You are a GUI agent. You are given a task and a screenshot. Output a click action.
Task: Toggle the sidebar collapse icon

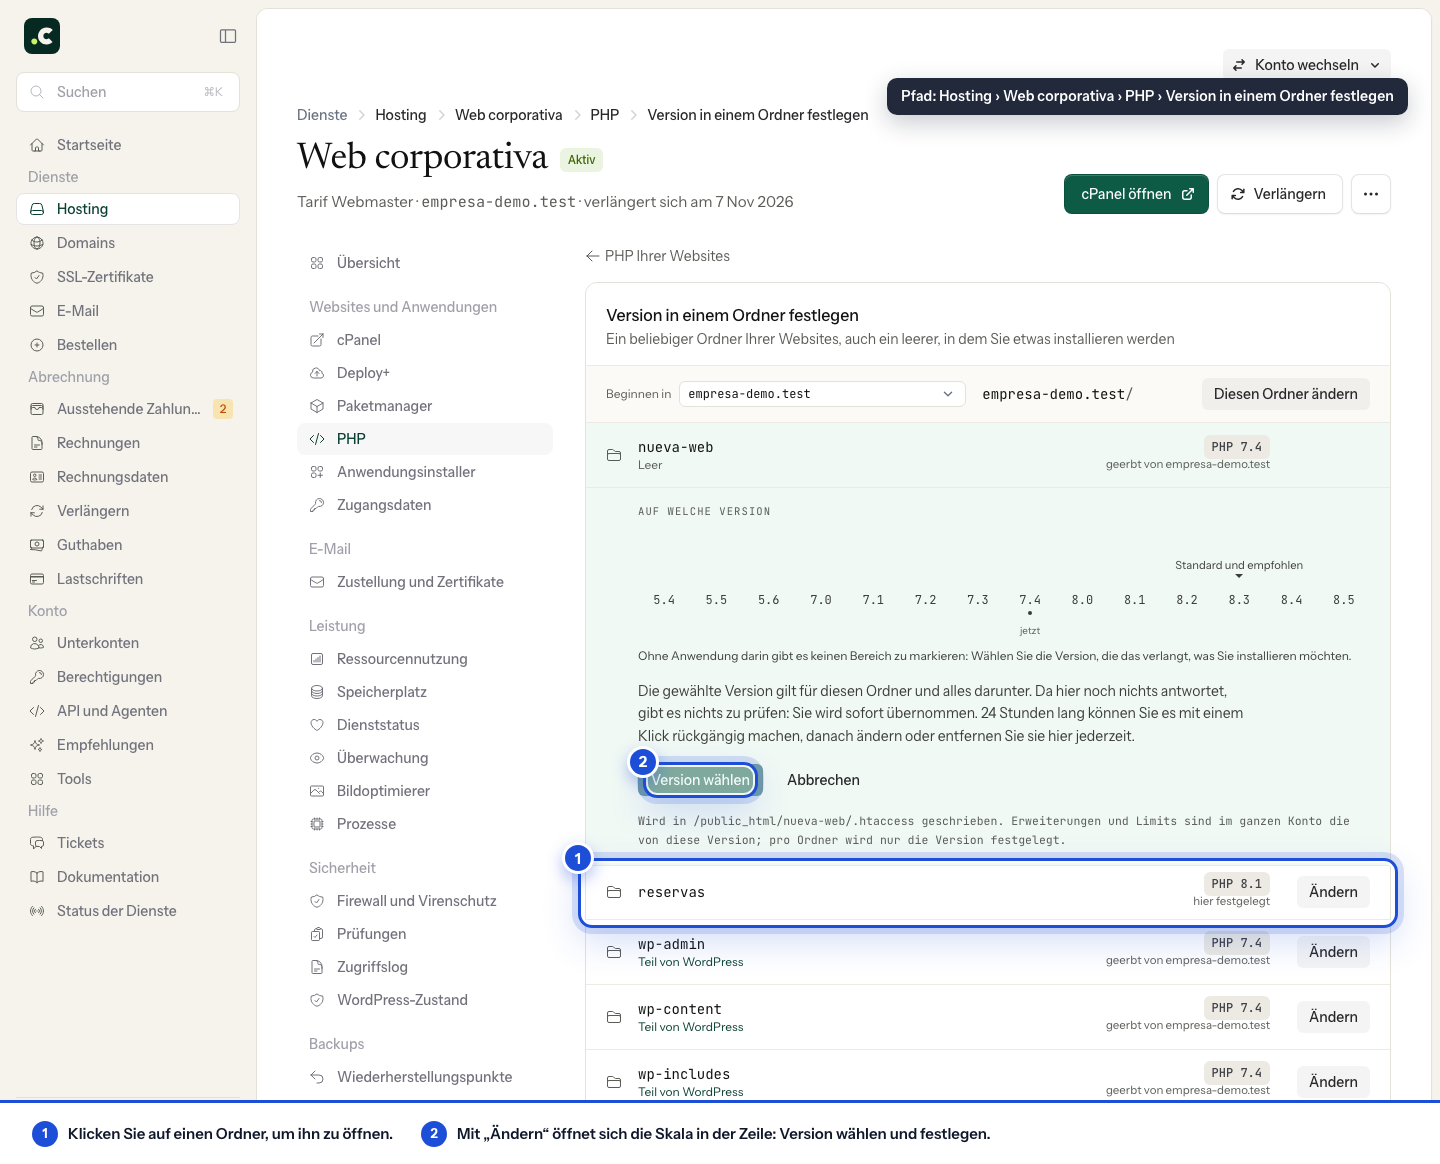(x=228, y=36)
